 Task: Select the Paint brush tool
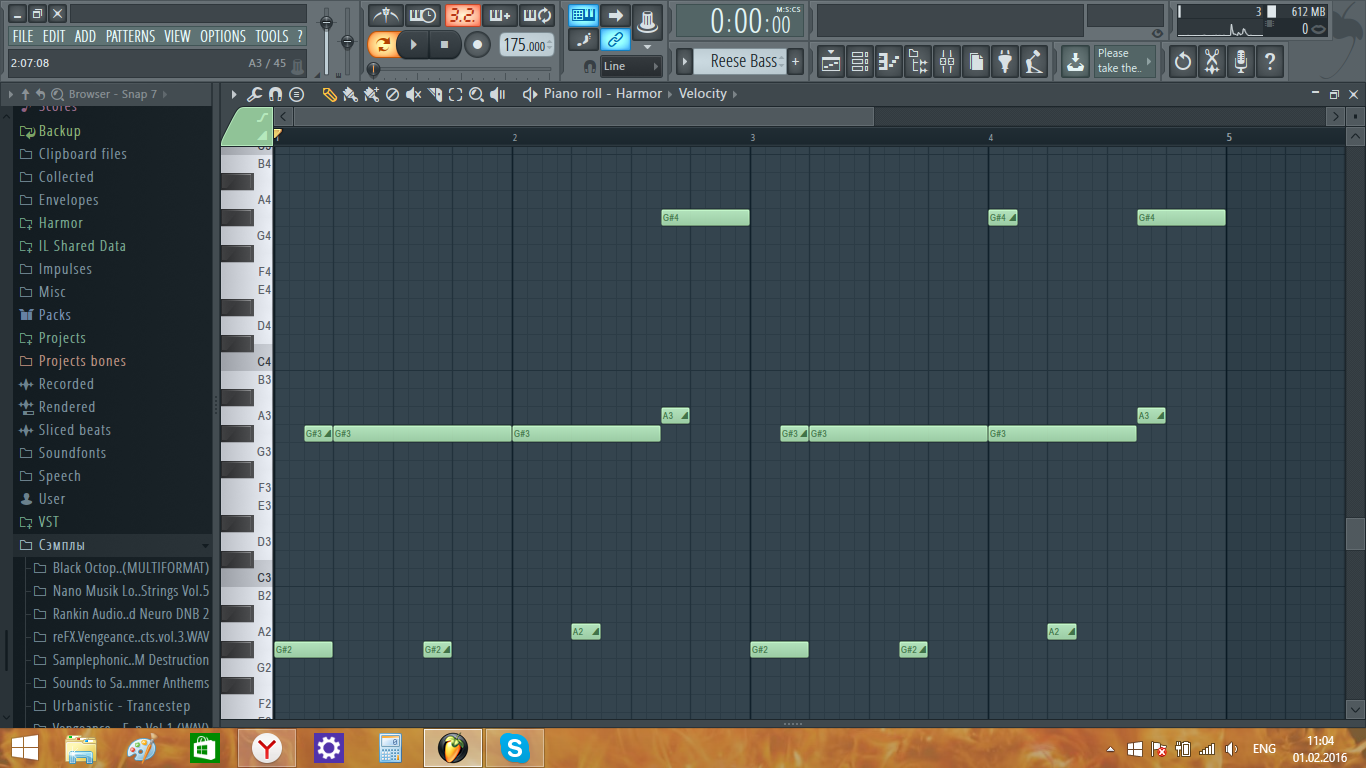(350, 94)
